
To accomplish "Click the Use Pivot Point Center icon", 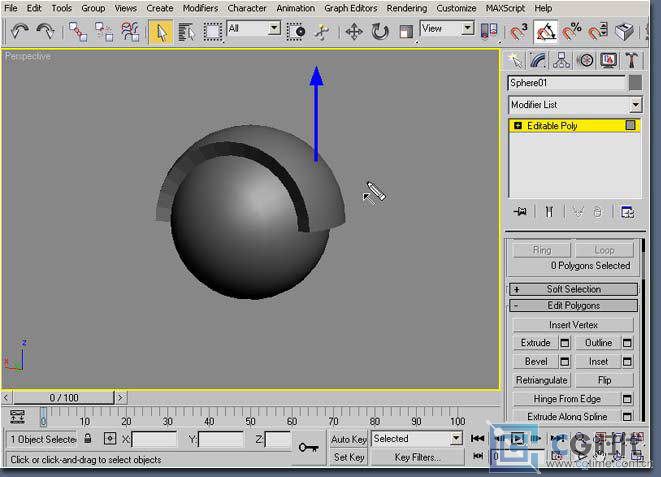I will tap(489, 32).
